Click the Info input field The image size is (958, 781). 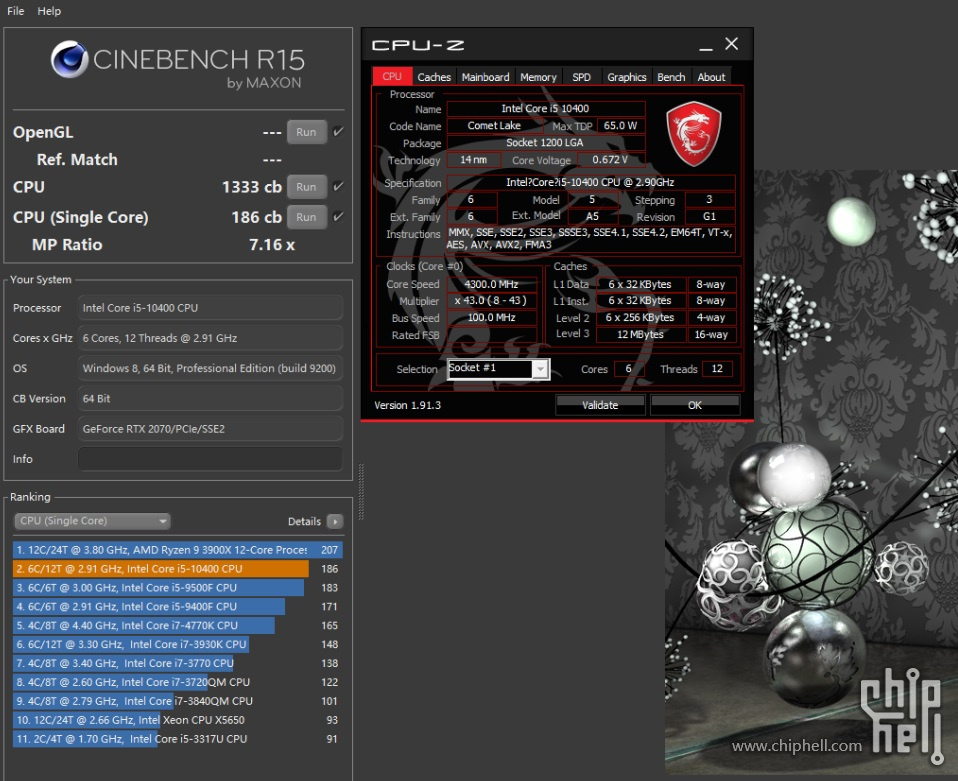click(x=210, y=459)
